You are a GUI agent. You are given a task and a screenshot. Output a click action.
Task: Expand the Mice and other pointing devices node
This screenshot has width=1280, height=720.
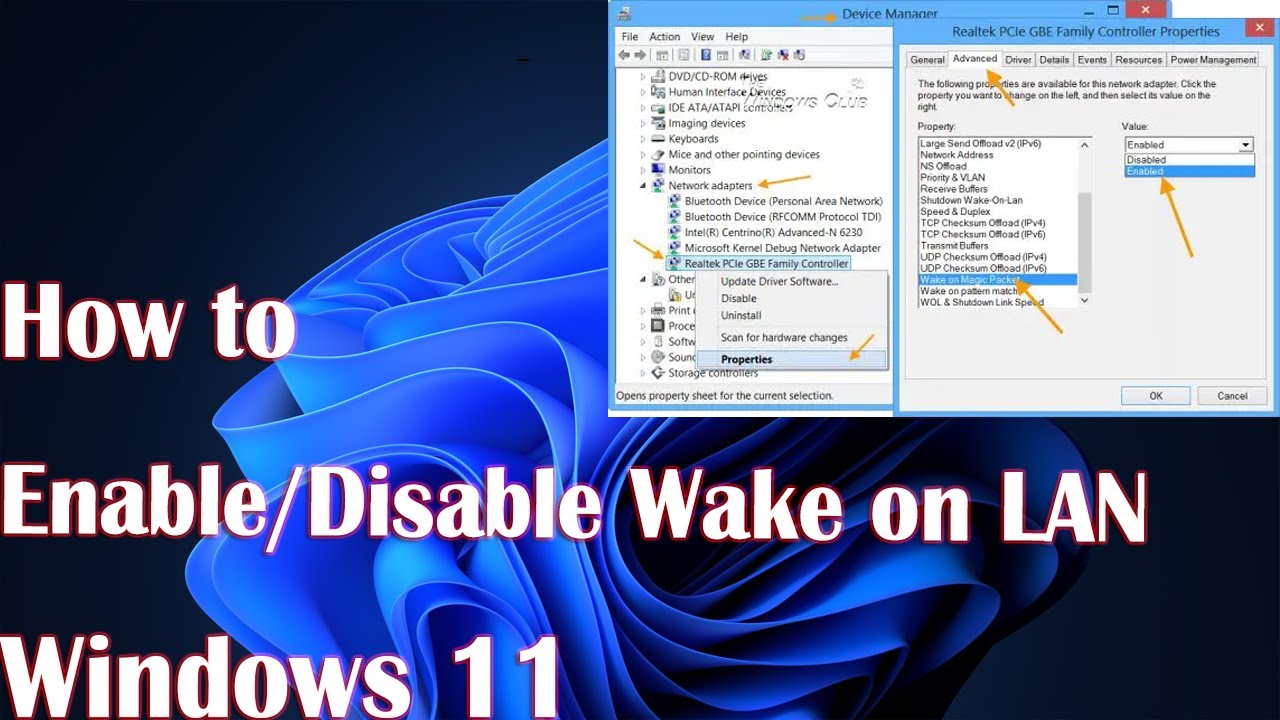pos(644,155)
